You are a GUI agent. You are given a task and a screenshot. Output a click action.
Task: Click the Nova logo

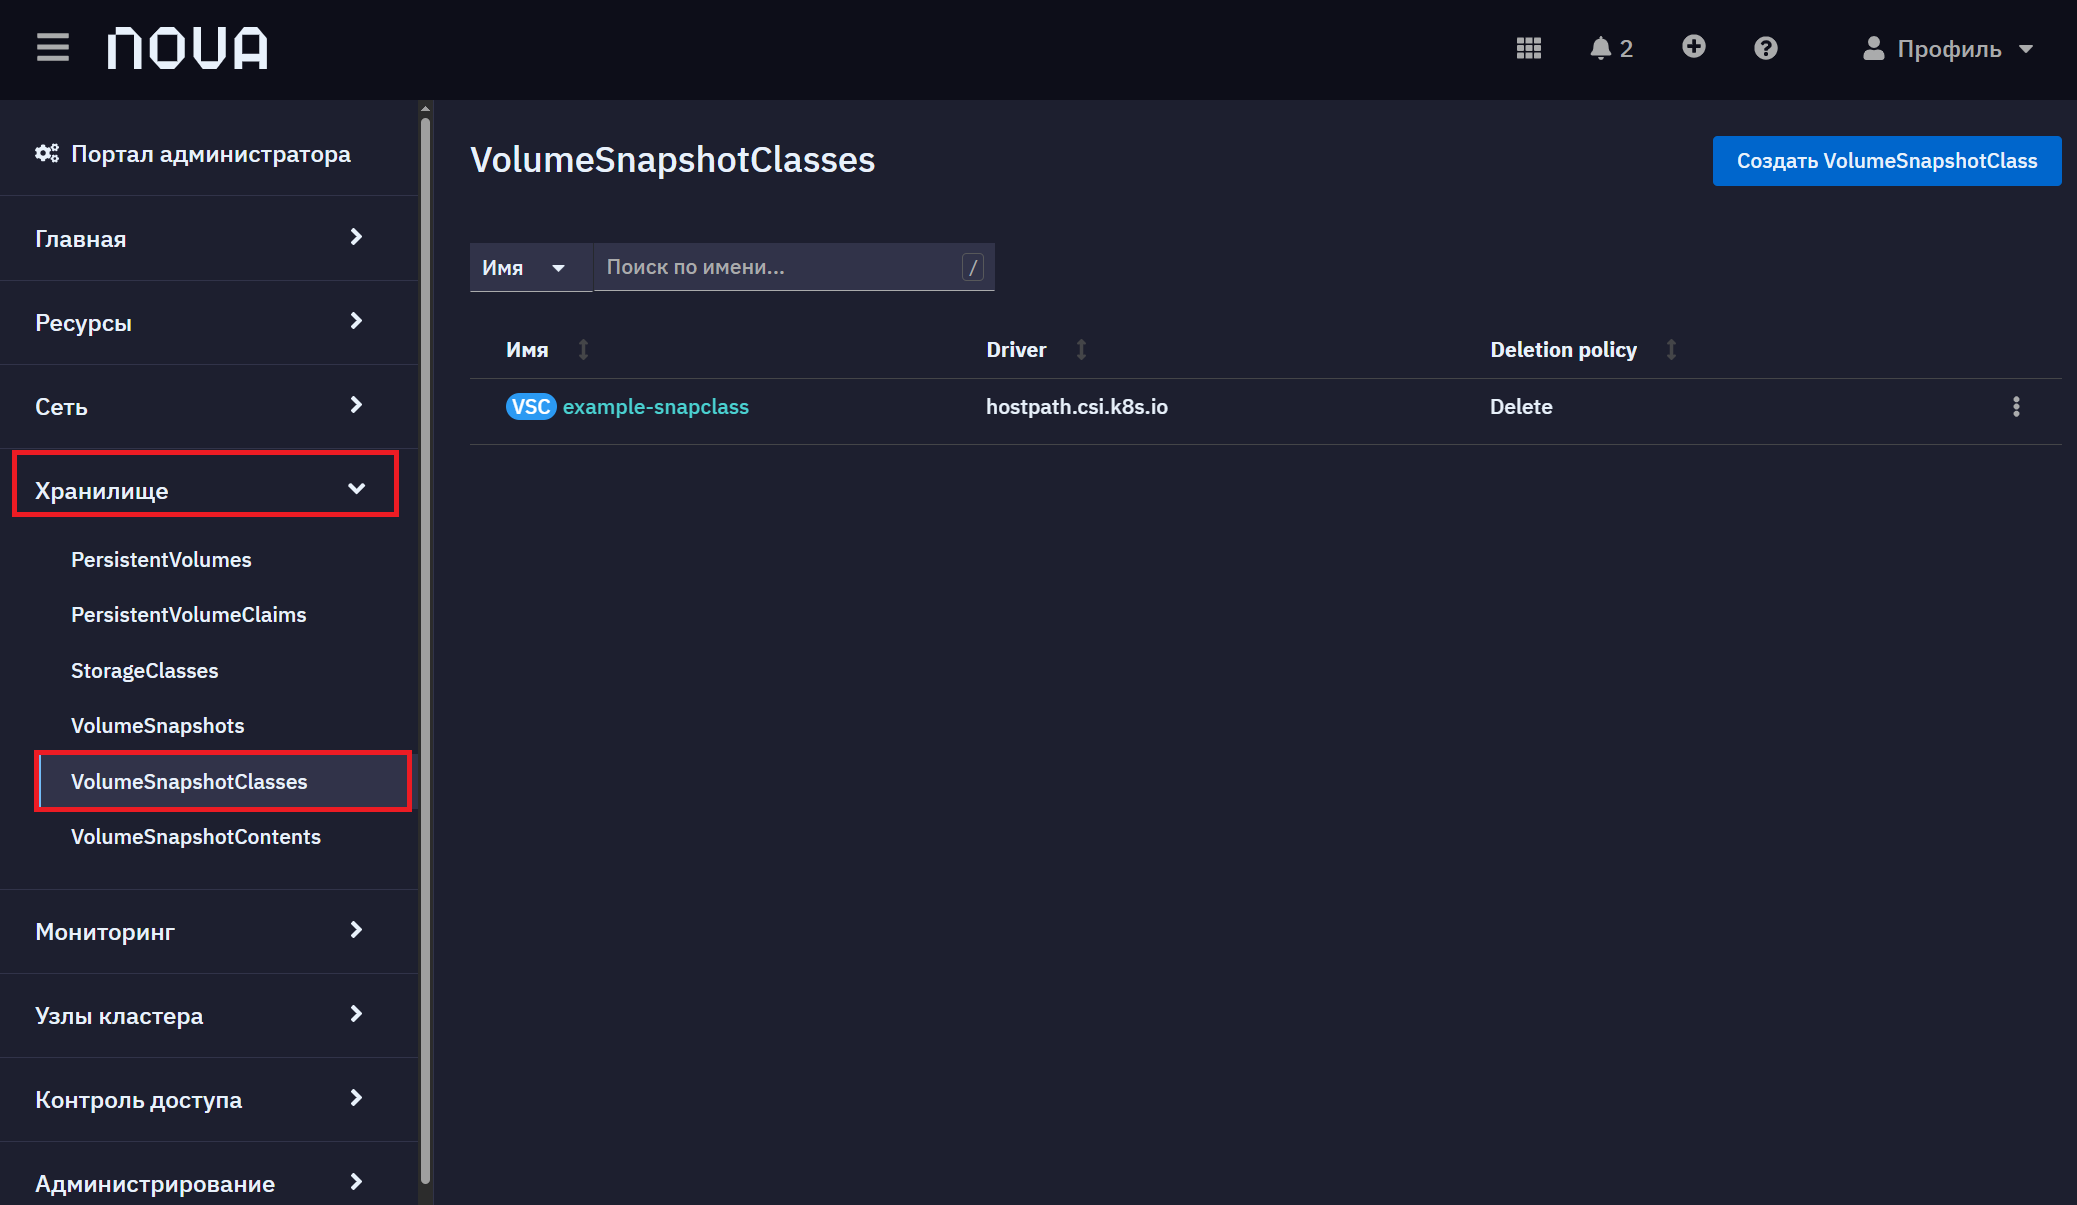(188, 48)
